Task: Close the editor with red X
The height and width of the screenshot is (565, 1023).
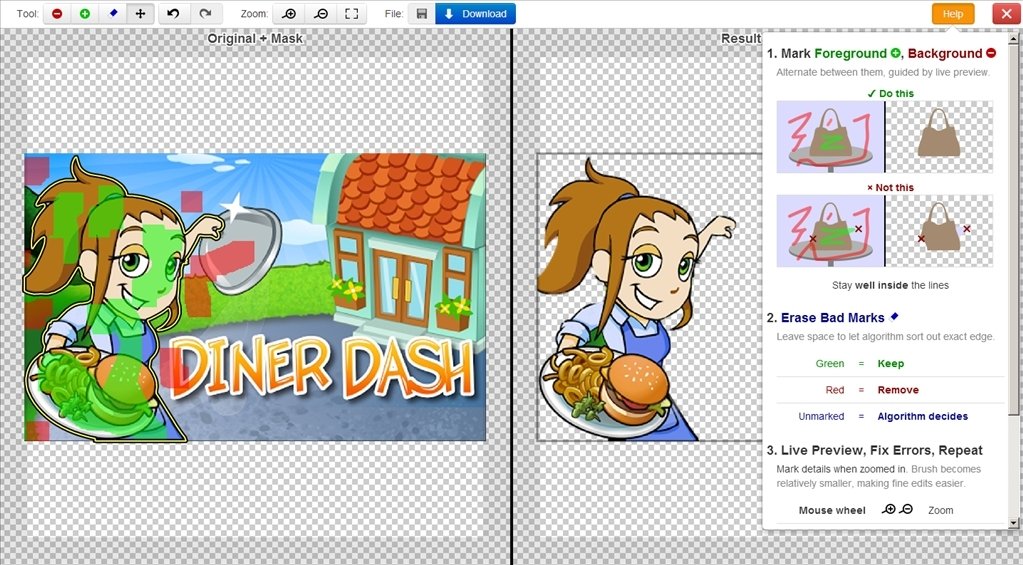Action: (x=1007, y=14)
